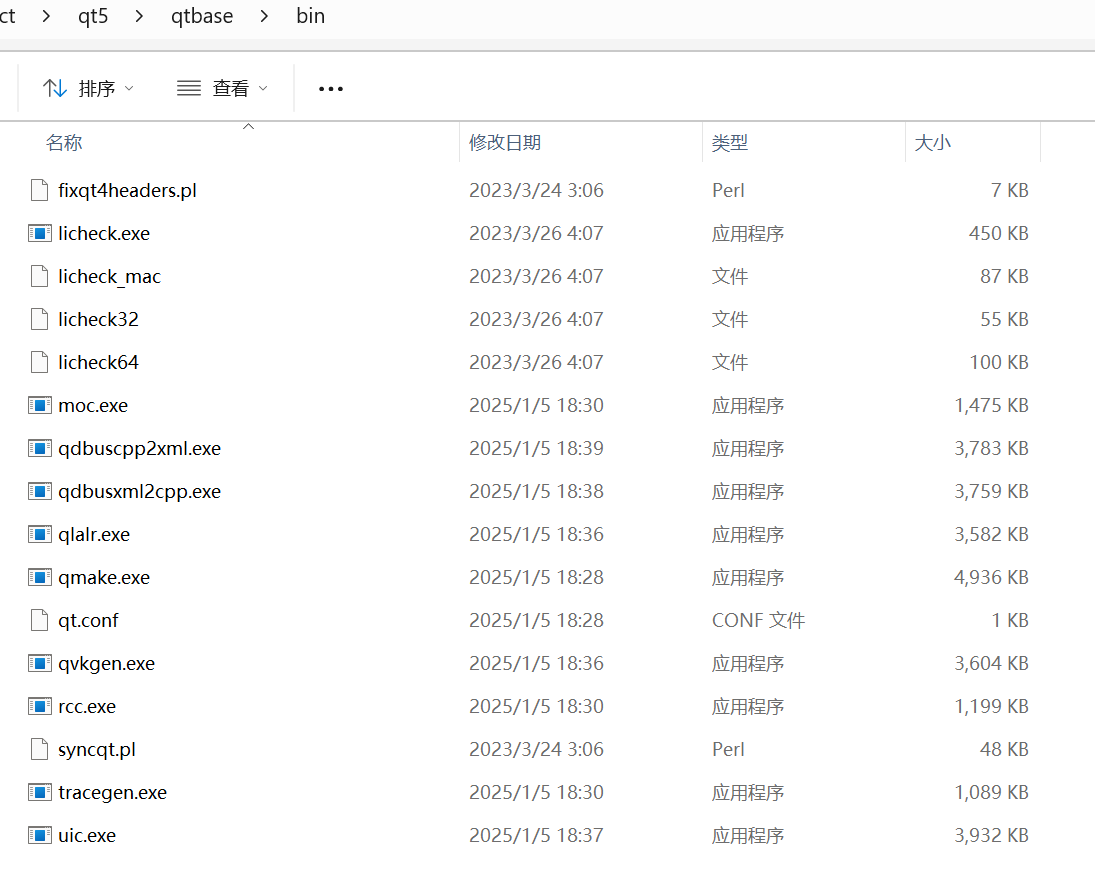This screenshot has width=1095, height=882.
Task: Expand the chevron before qt5 in path
Action: 46,16
